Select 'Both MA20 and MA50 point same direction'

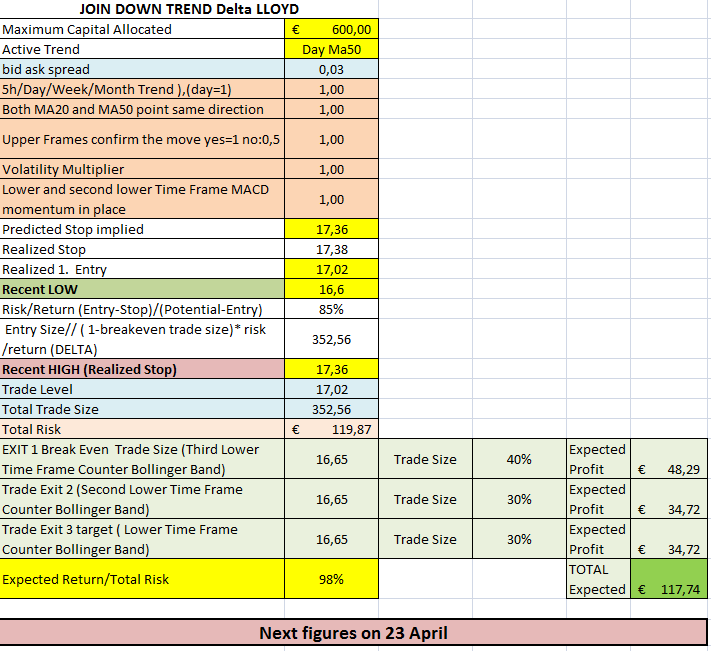142,109
